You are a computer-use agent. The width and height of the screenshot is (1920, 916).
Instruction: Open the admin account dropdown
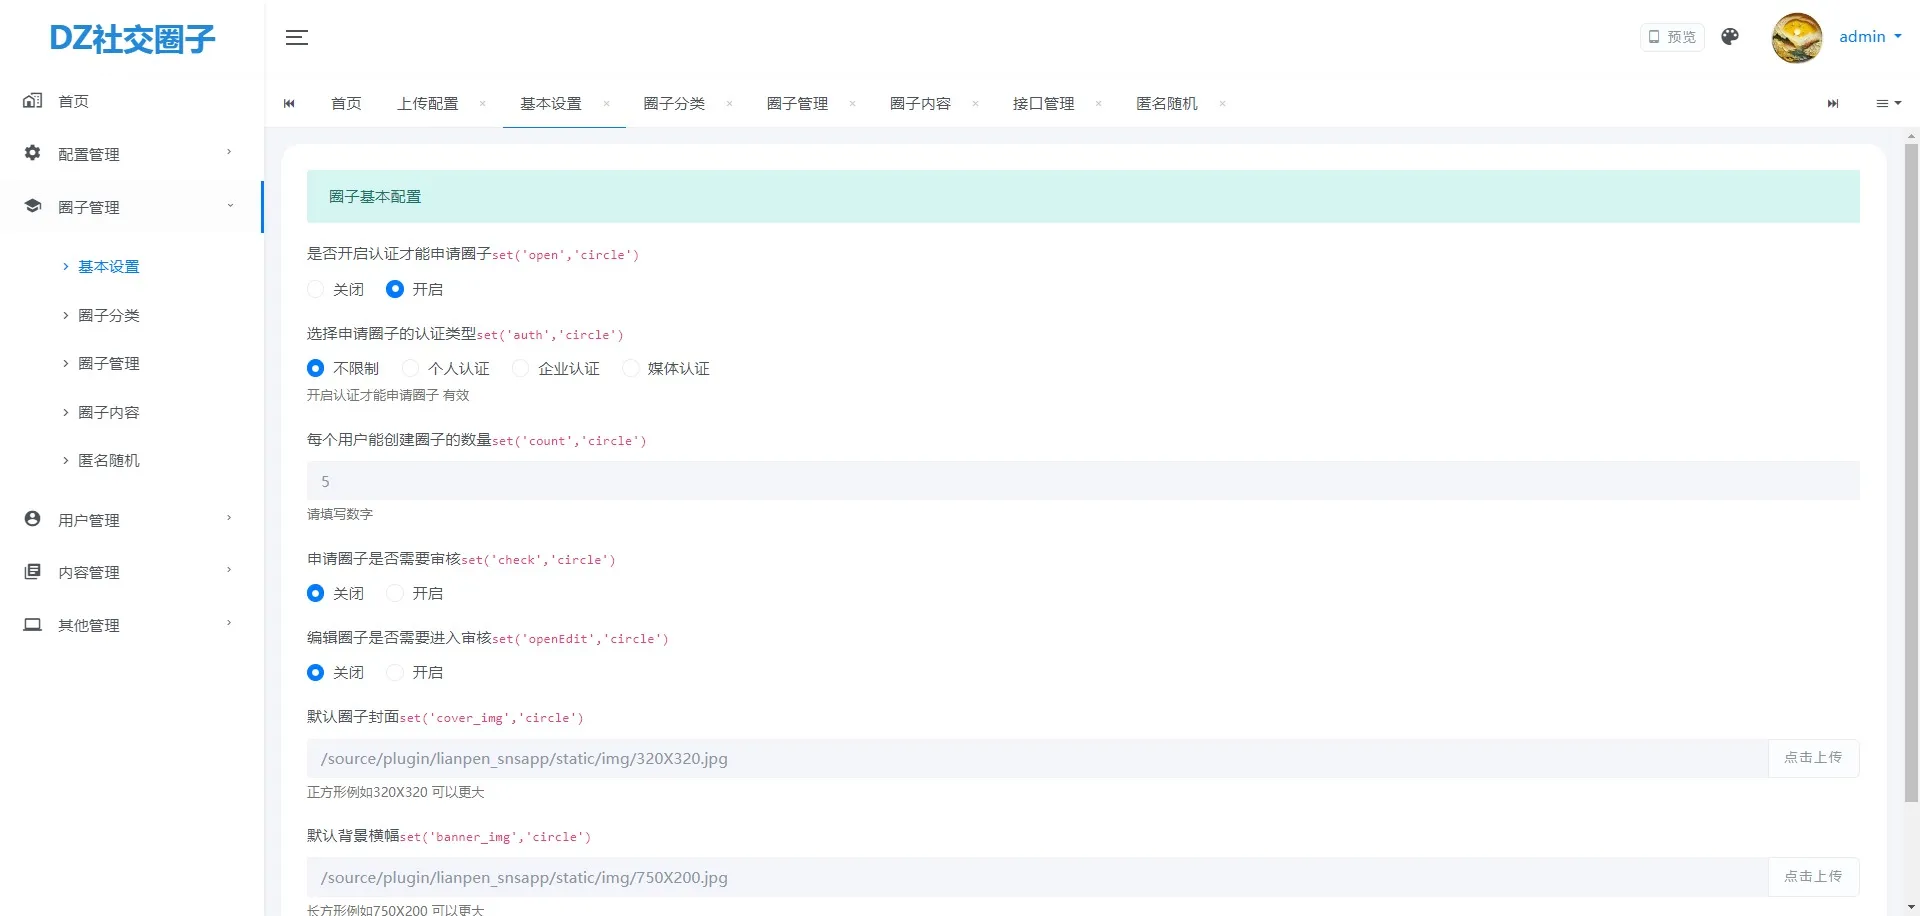1868,37
